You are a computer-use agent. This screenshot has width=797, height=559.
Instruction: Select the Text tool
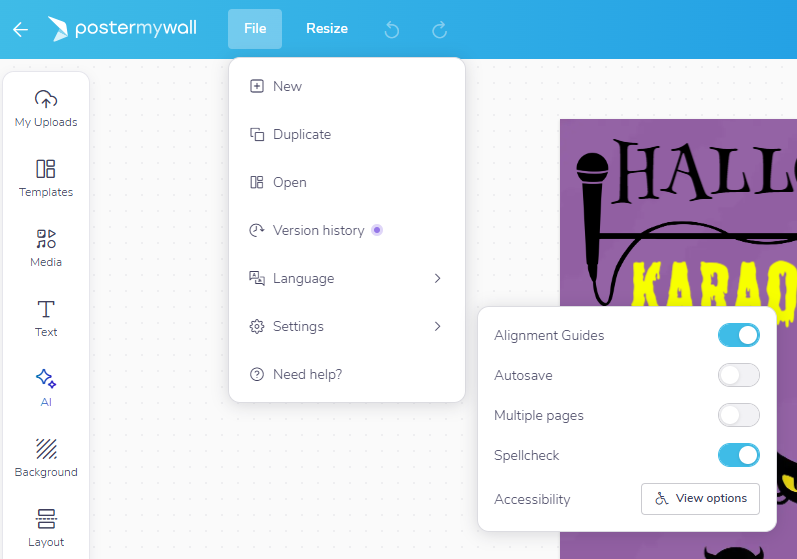[46, 319]
